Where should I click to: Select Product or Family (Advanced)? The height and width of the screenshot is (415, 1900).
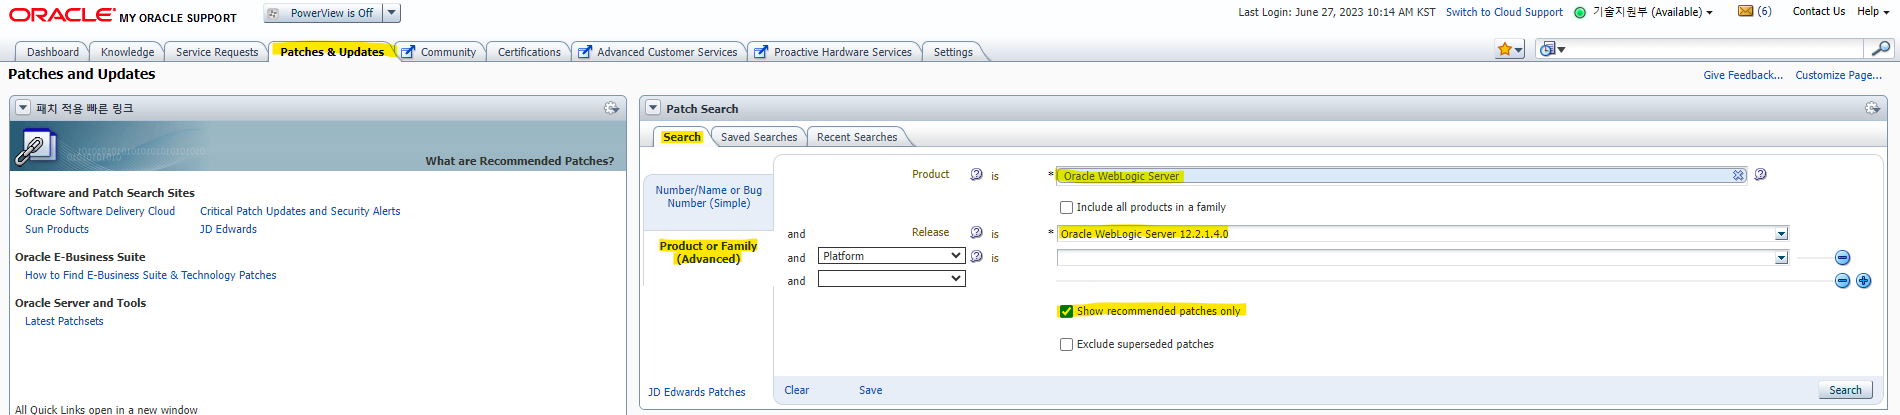[708, 252]
